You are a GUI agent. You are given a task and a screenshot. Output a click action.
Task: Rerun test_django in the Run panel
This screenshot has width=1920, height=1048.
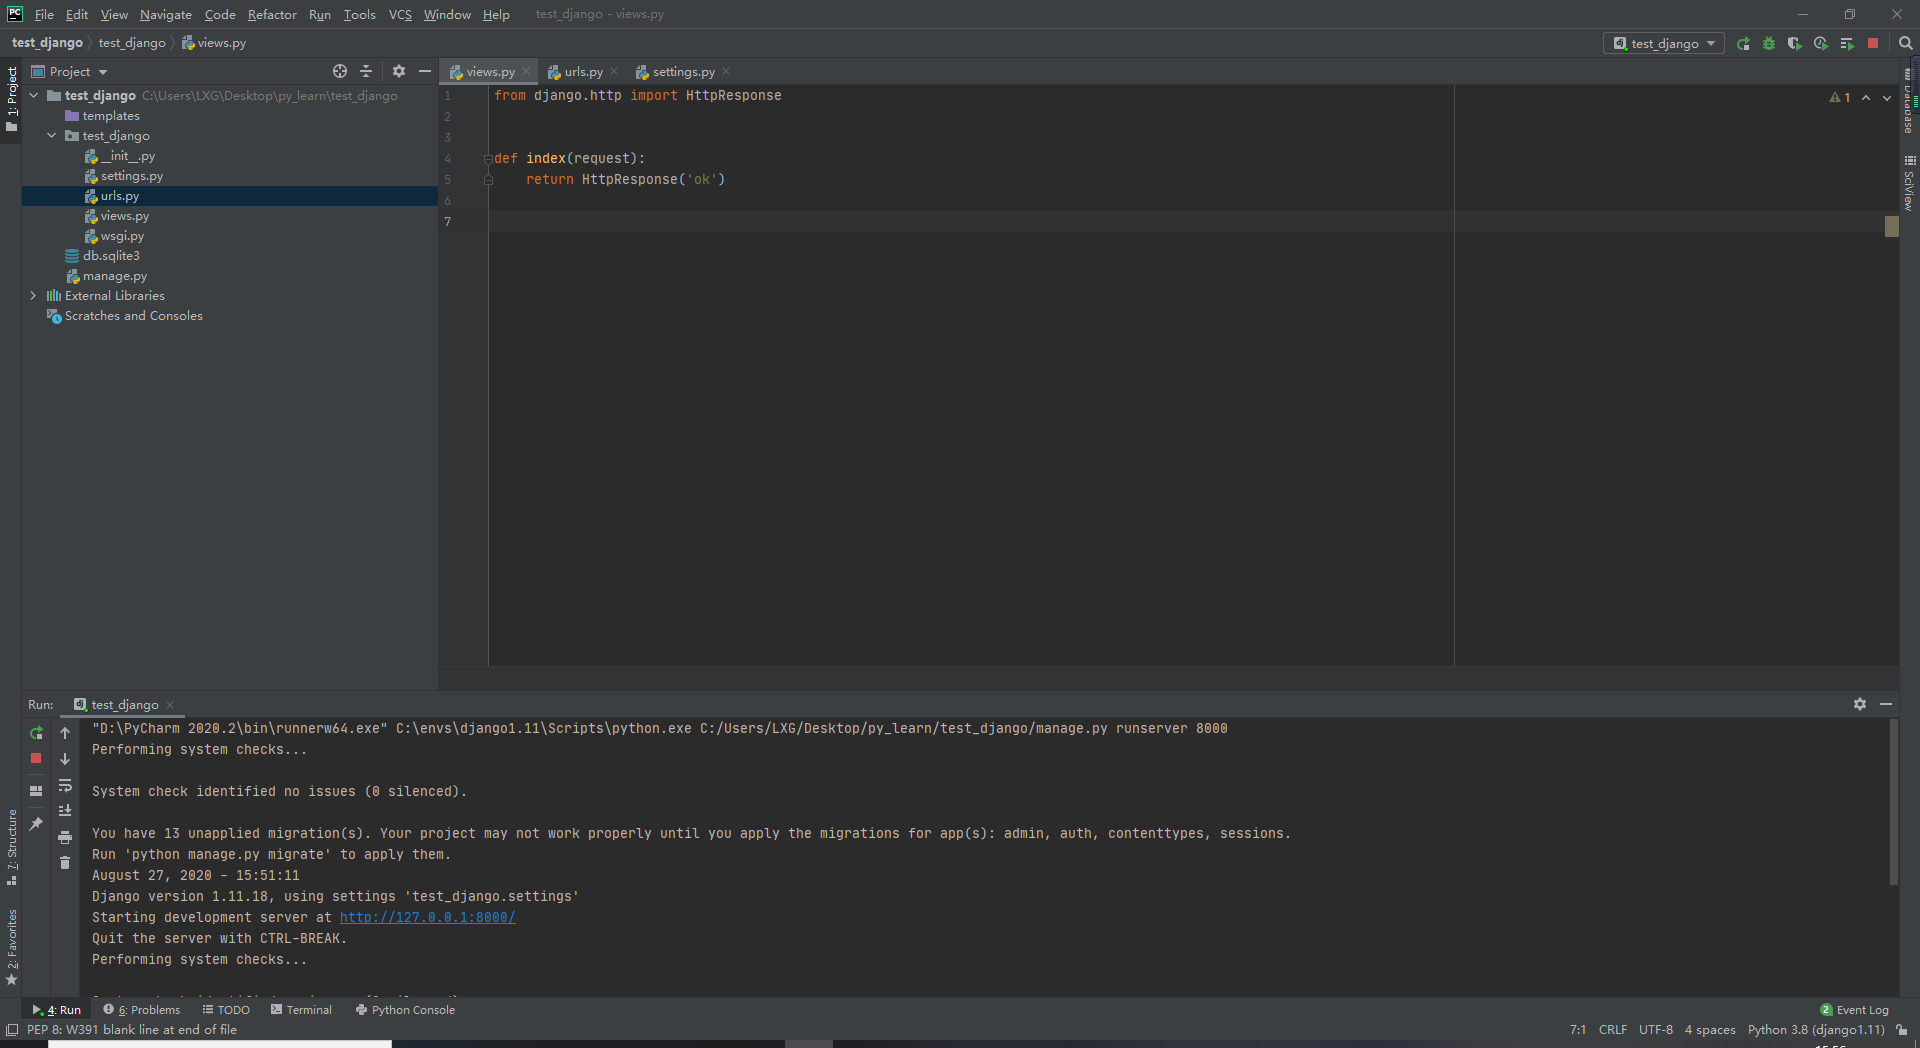(x=36, y=733)
